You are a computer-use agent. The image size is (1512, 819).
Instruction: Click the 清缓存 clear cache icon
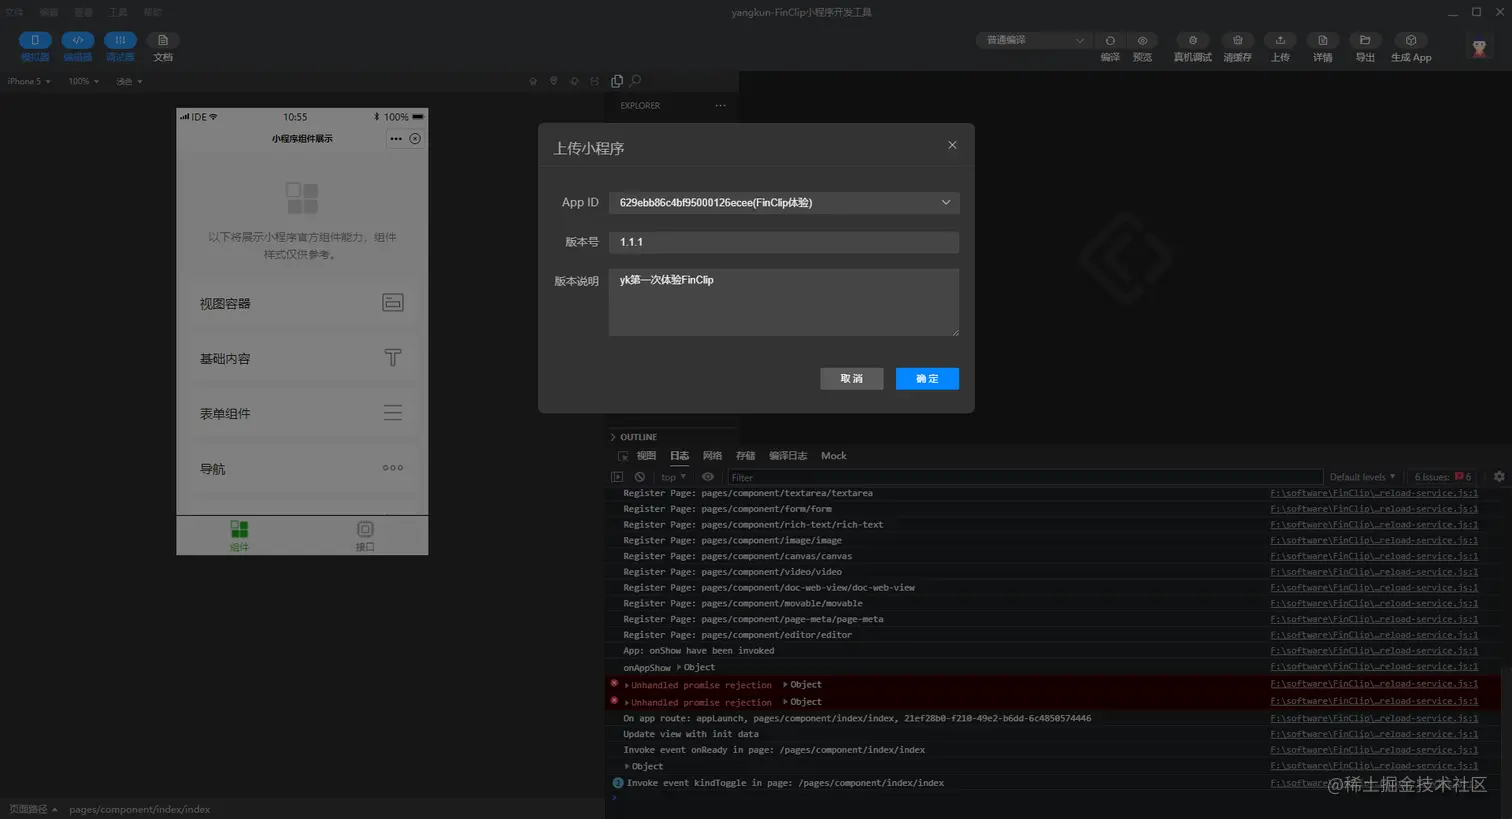pos(1237,41)
